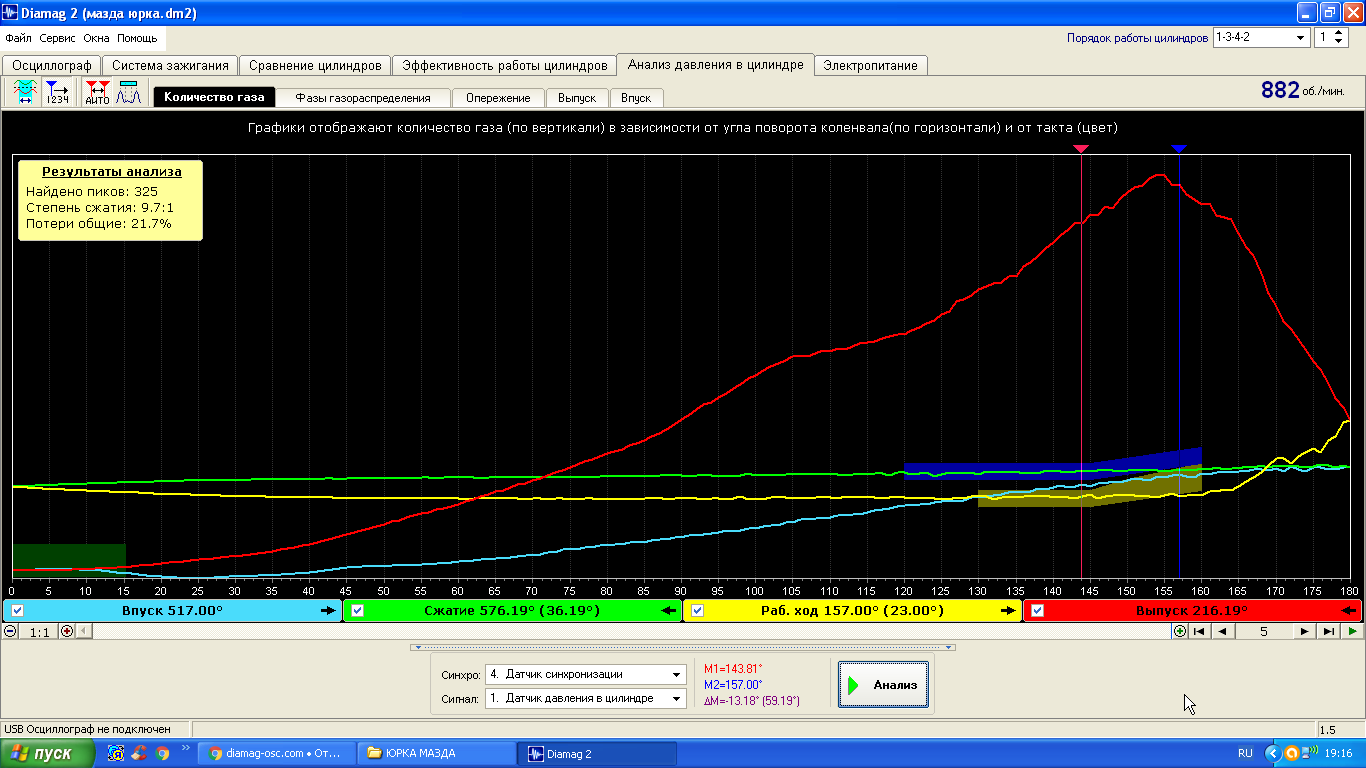Click the 882 об./мин. RPM readout
Screen dimensions: 1366x768
(x=1303, y=90)
